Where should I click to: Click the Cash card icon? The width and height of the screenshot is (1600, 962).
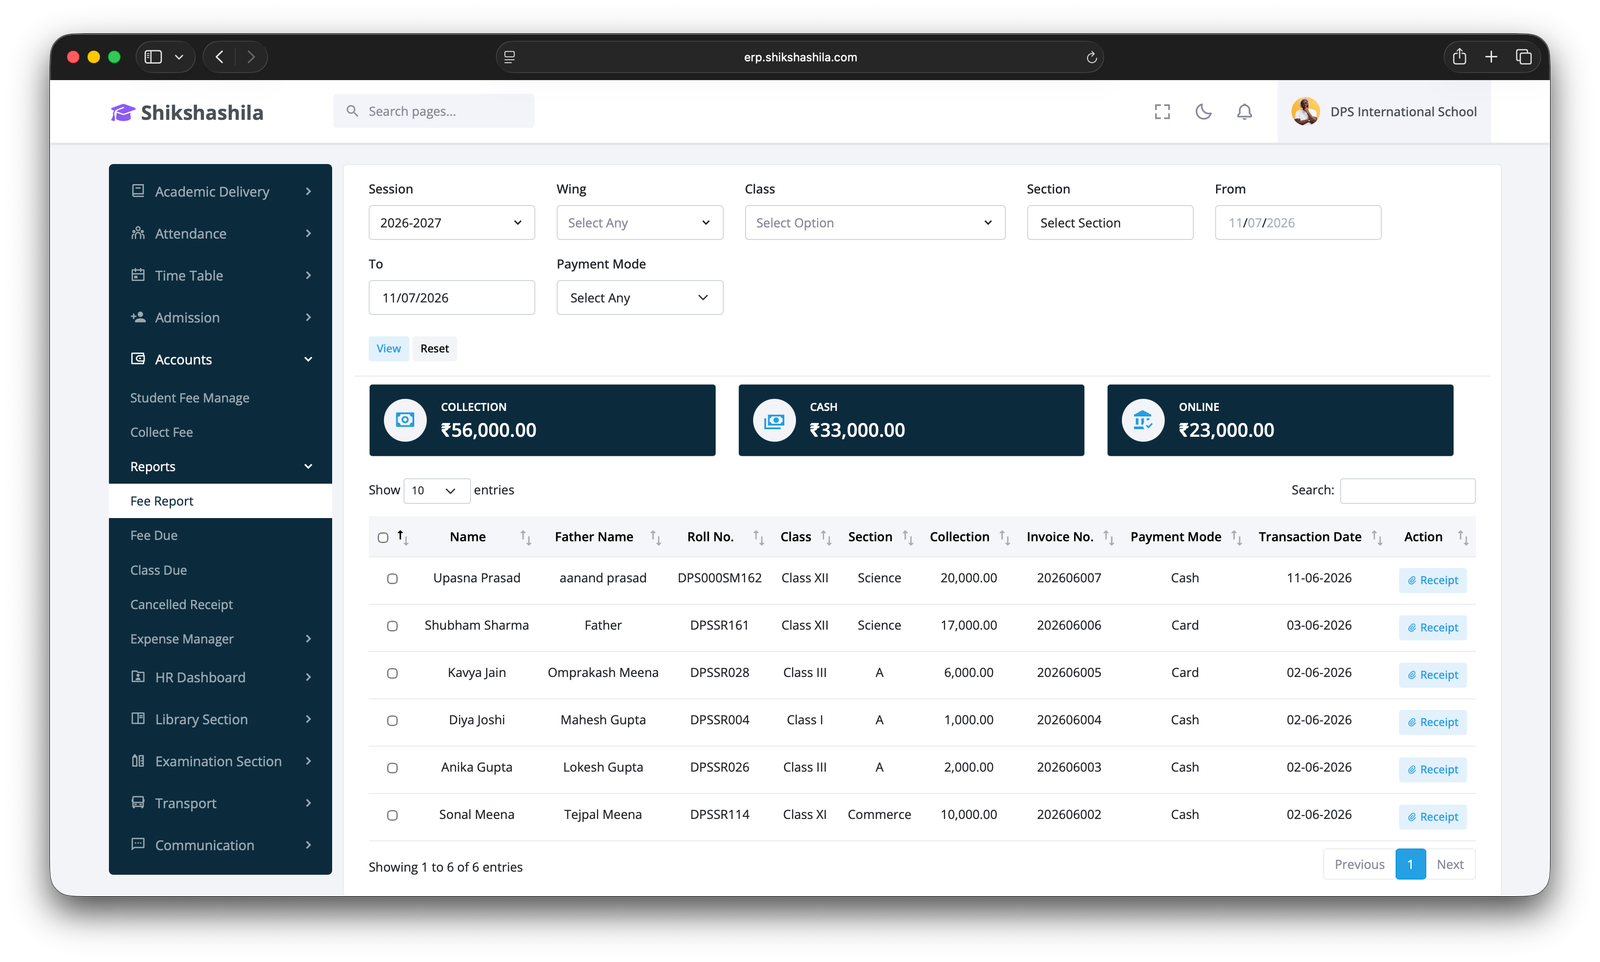click(x=774, y=420)
